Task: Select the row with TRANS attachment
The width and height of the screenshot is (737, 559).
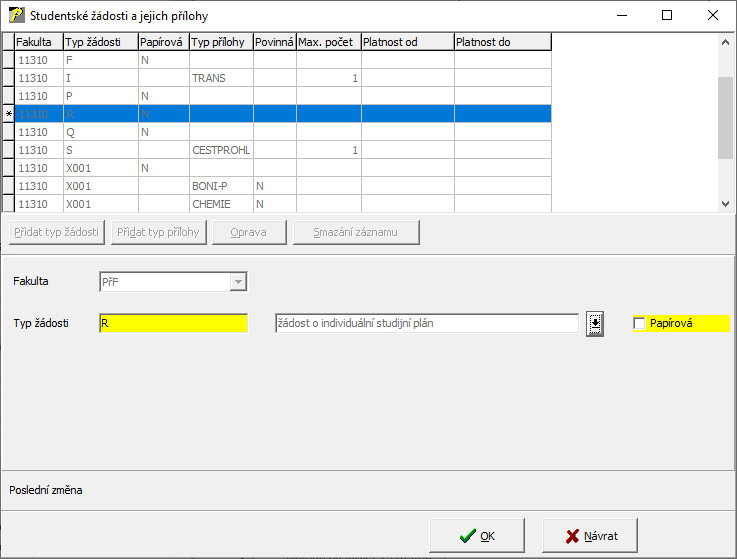Action: click(220, 78)
